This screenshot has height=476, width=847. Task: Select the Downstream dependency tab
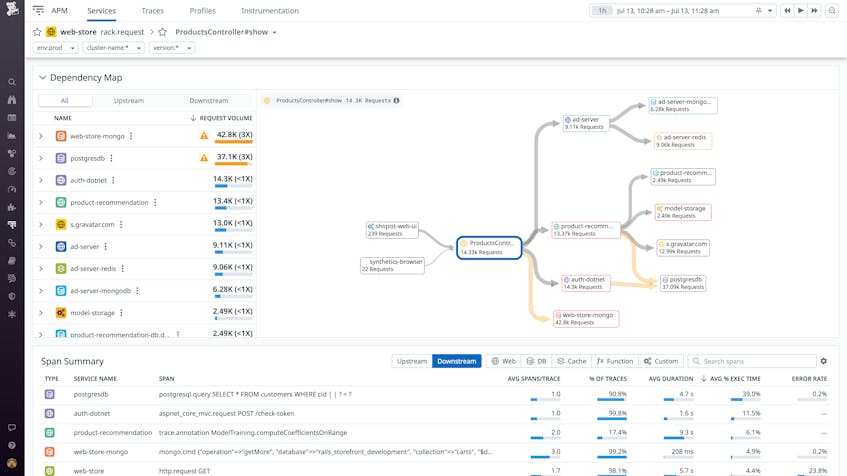pos(209,100)
